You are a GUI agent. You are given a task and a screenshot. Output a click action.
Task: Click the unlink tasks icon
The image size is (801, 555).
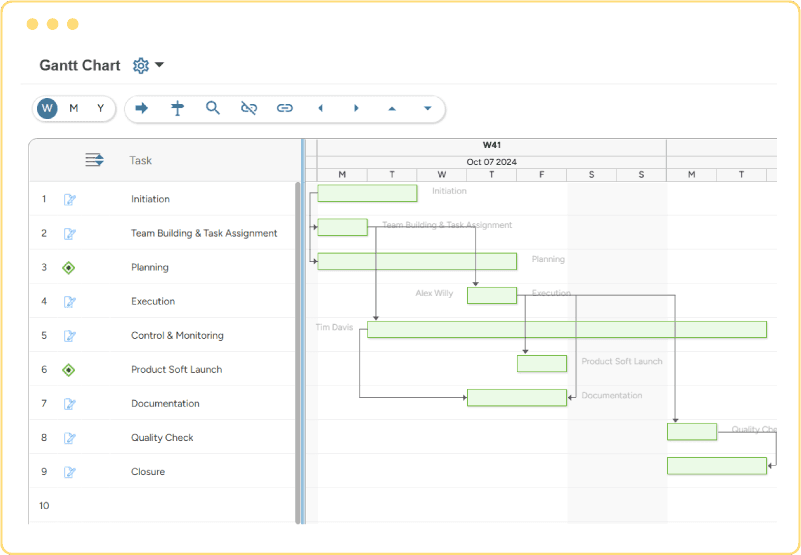tap(249, 108)
